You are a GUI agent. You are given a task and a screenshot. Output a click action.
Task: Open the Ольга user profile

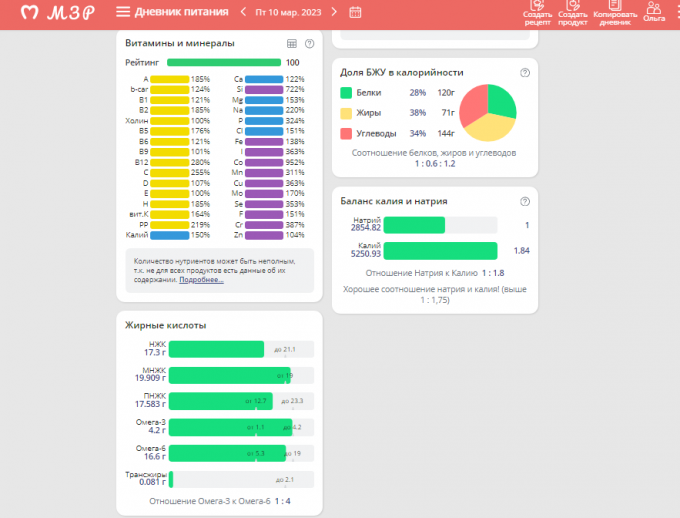pos(655,12)
